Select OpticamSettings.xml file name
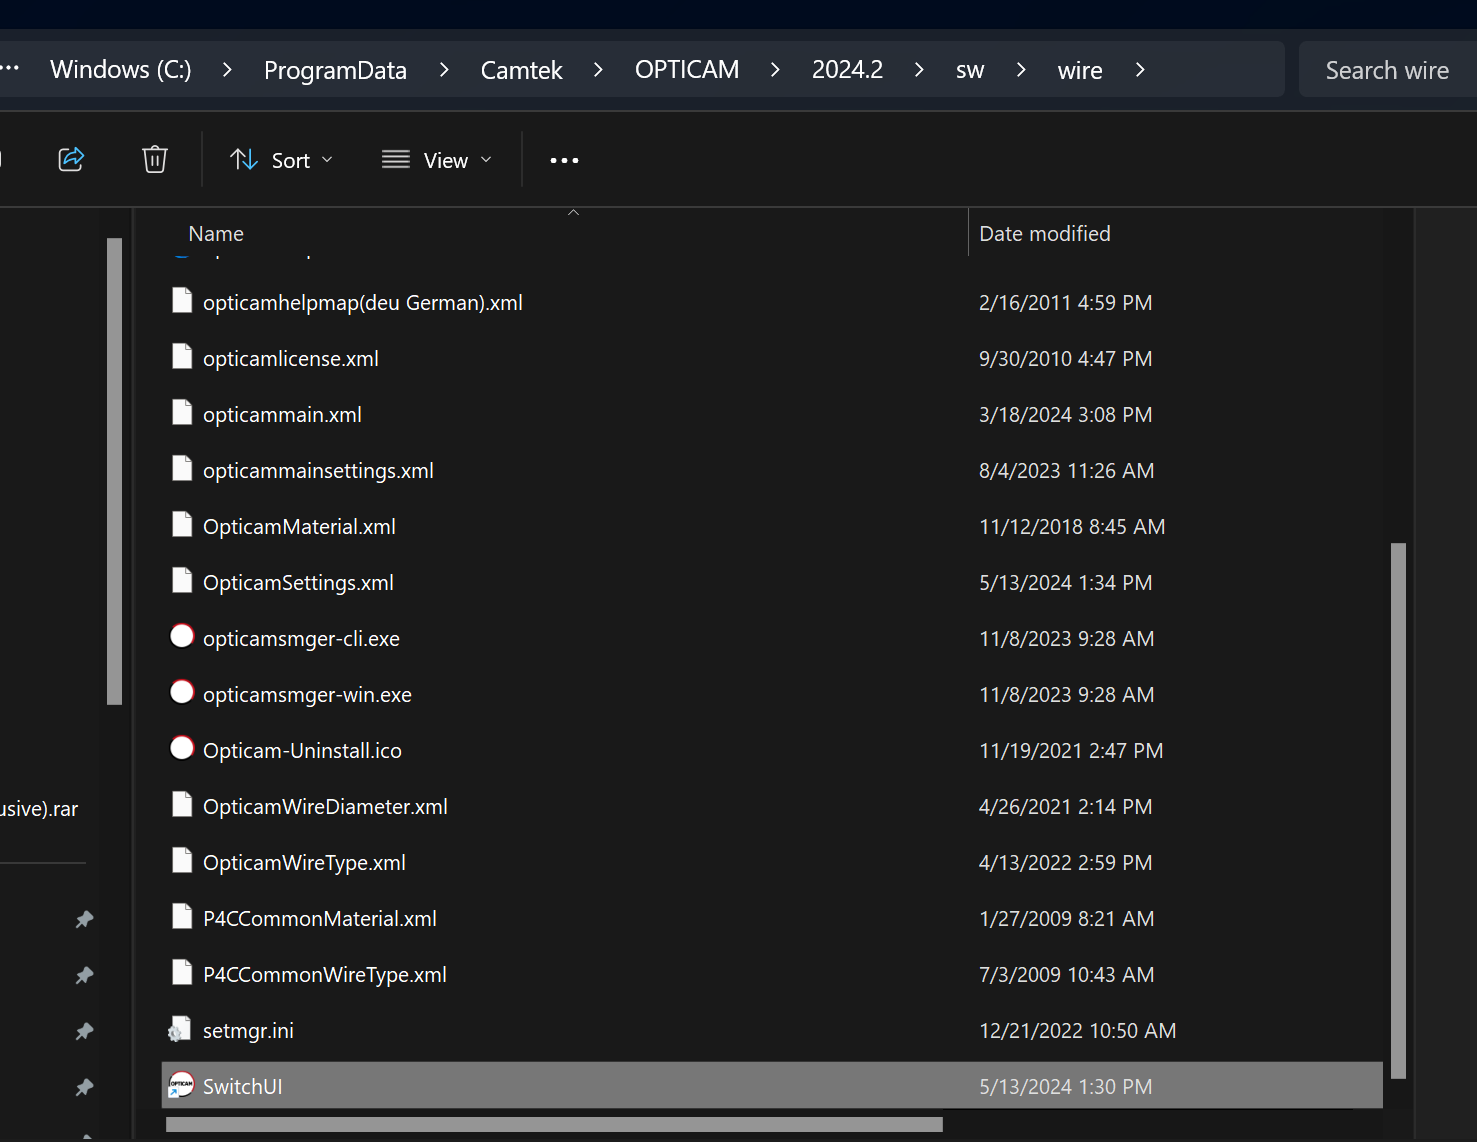The height and width of the screenshot is (1142, 1477). click(x=298, y=583)
